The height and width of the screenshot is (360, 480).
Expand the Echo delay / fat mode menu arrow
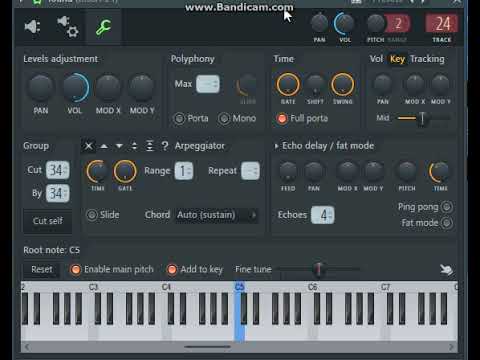276,146
